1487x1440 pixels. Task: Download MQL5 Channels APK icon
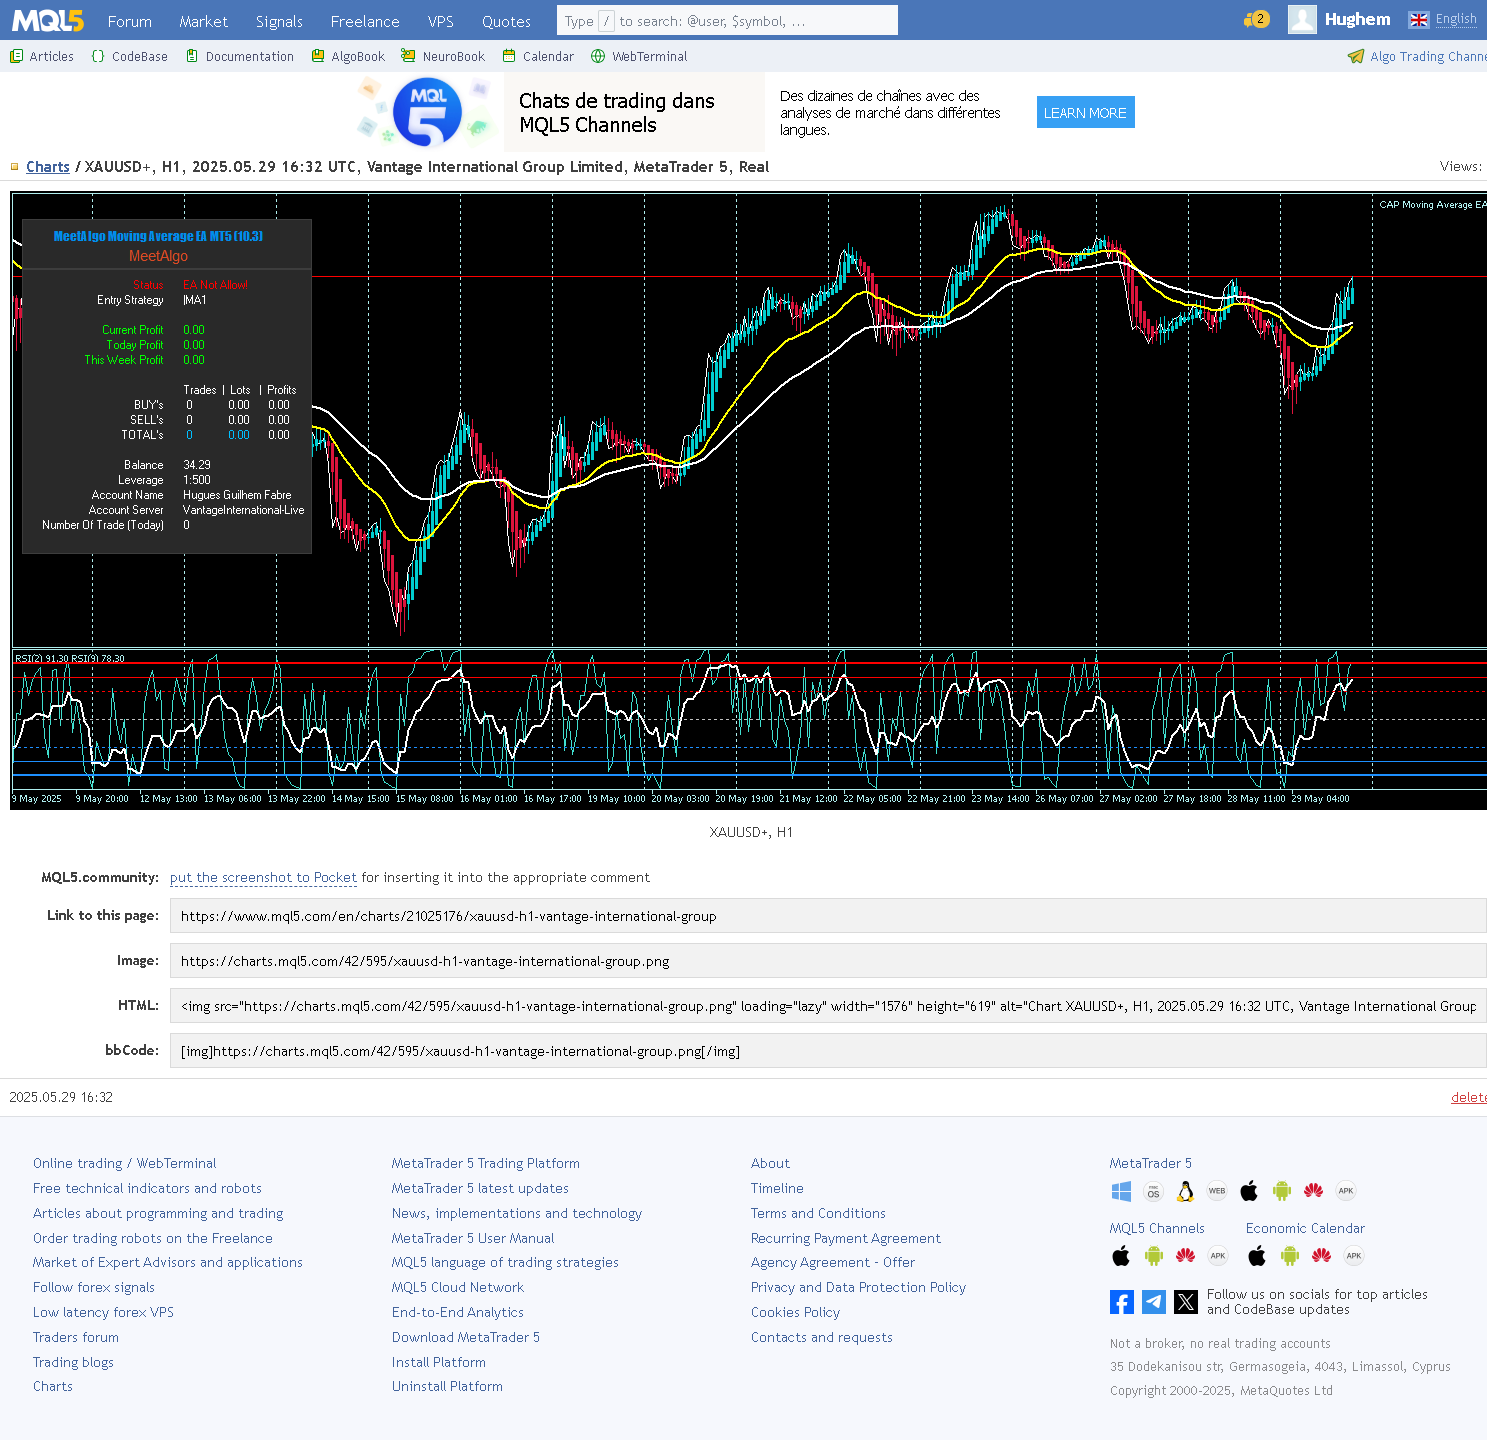coord(1218,1256)
